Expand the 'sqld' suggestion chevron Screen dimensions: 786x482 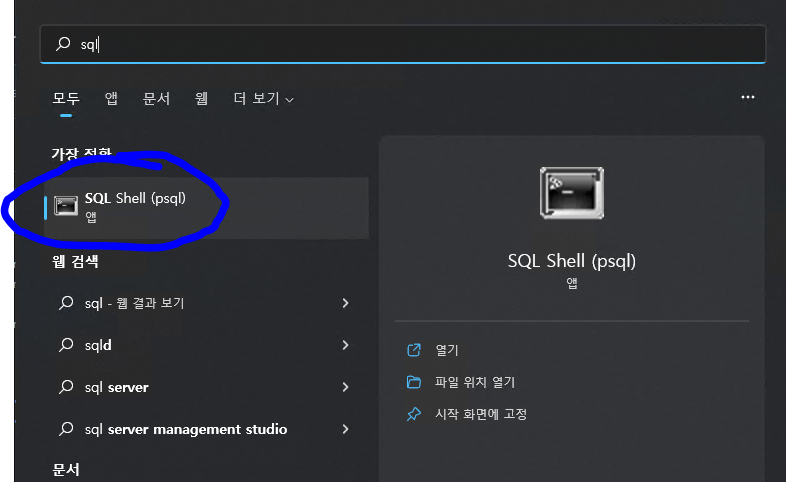[345, 345]
